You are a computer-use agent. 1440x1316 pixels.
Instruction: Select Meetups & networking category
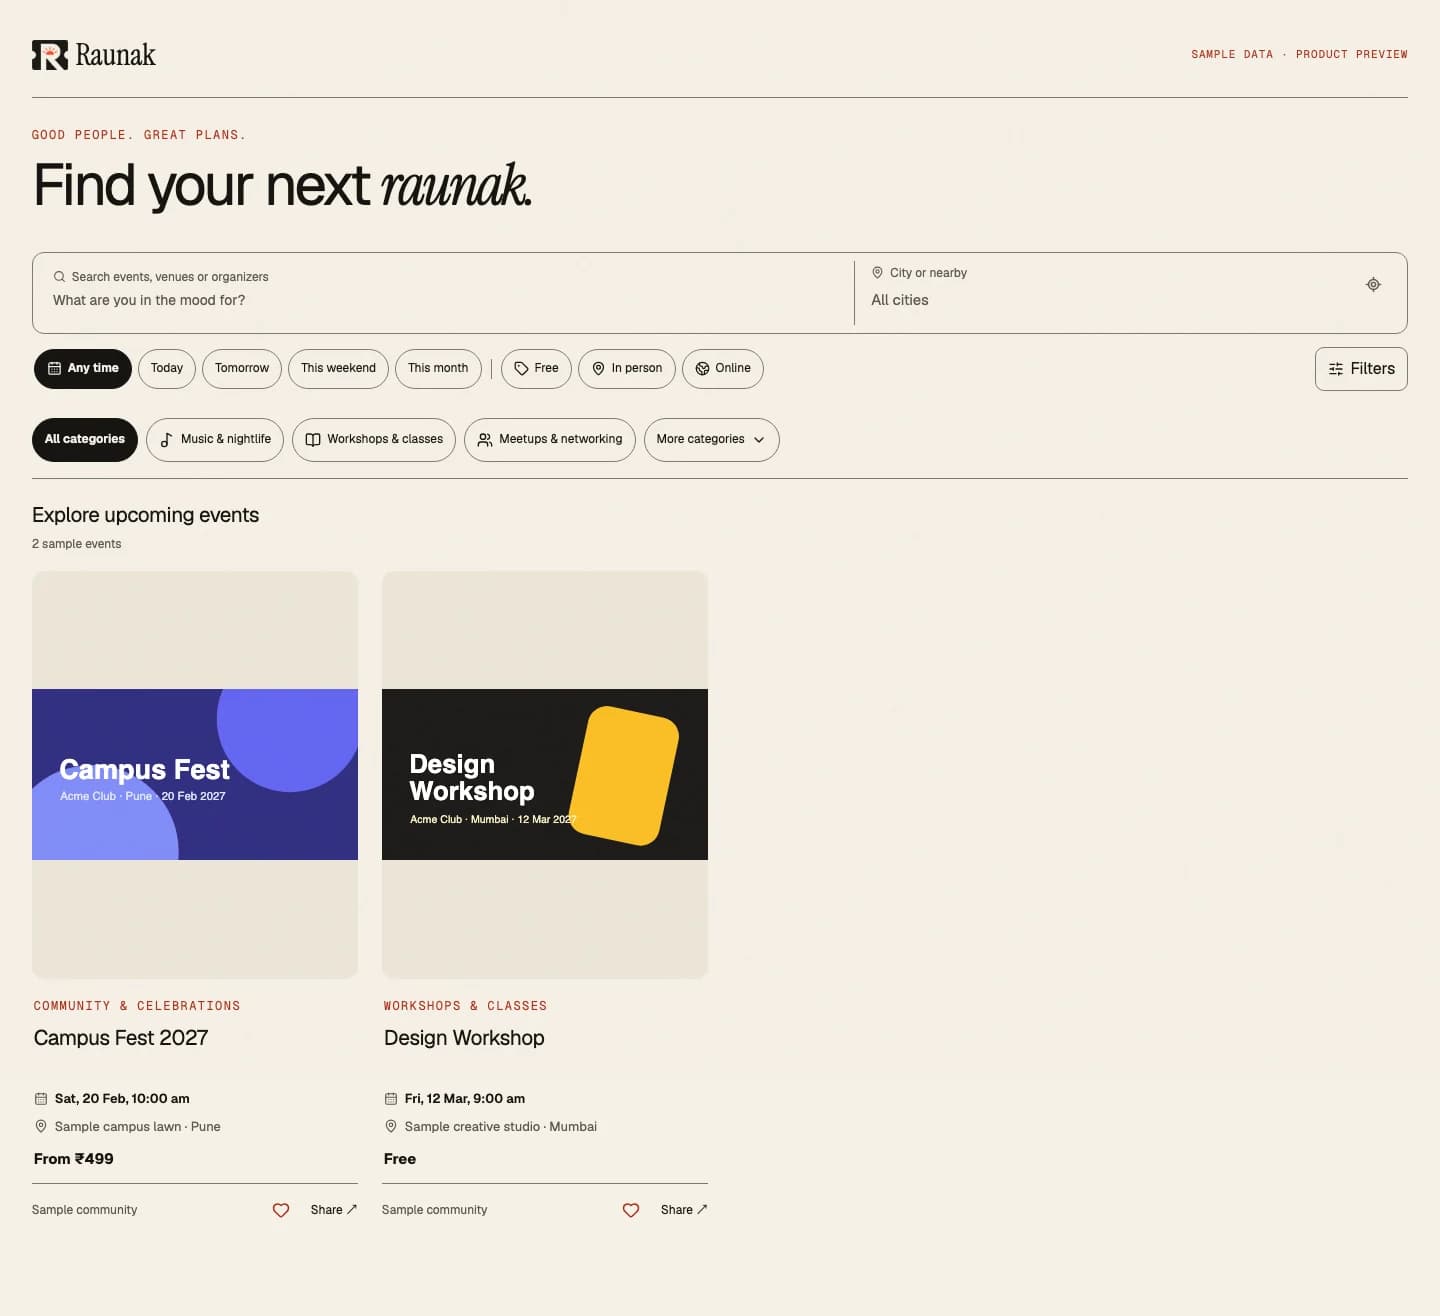550,440
